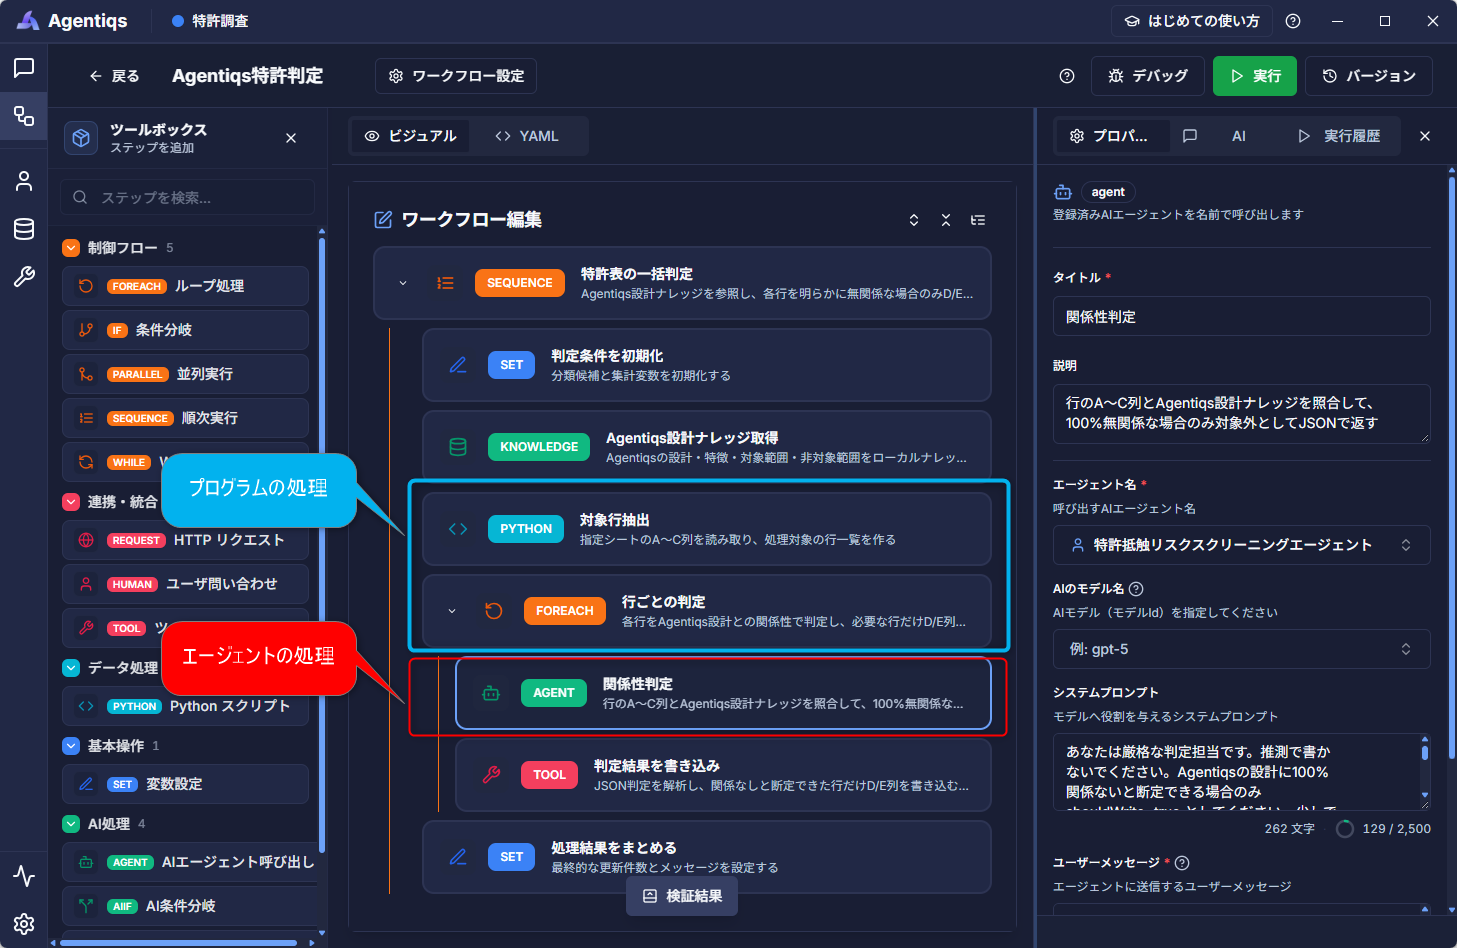Collapse the 行ごとの判定 foreach step
Viewport: 1457px width, 948px height.
[452, 611]
